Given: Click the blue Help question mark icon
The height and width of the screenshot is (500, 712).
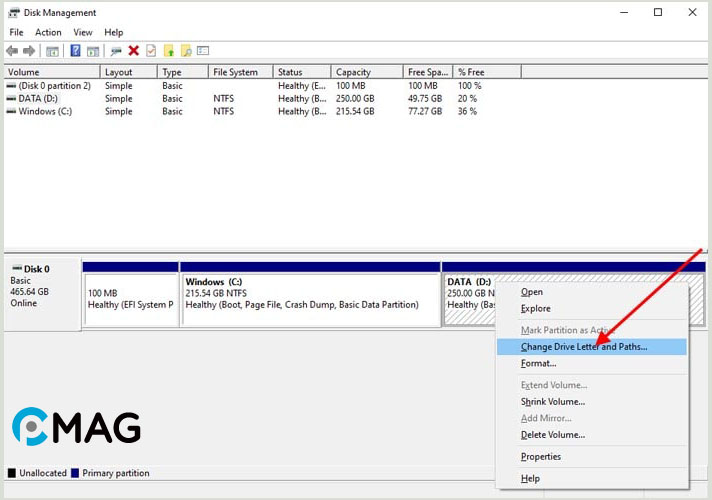Looking at the screenshot, I should click(75, 51).
